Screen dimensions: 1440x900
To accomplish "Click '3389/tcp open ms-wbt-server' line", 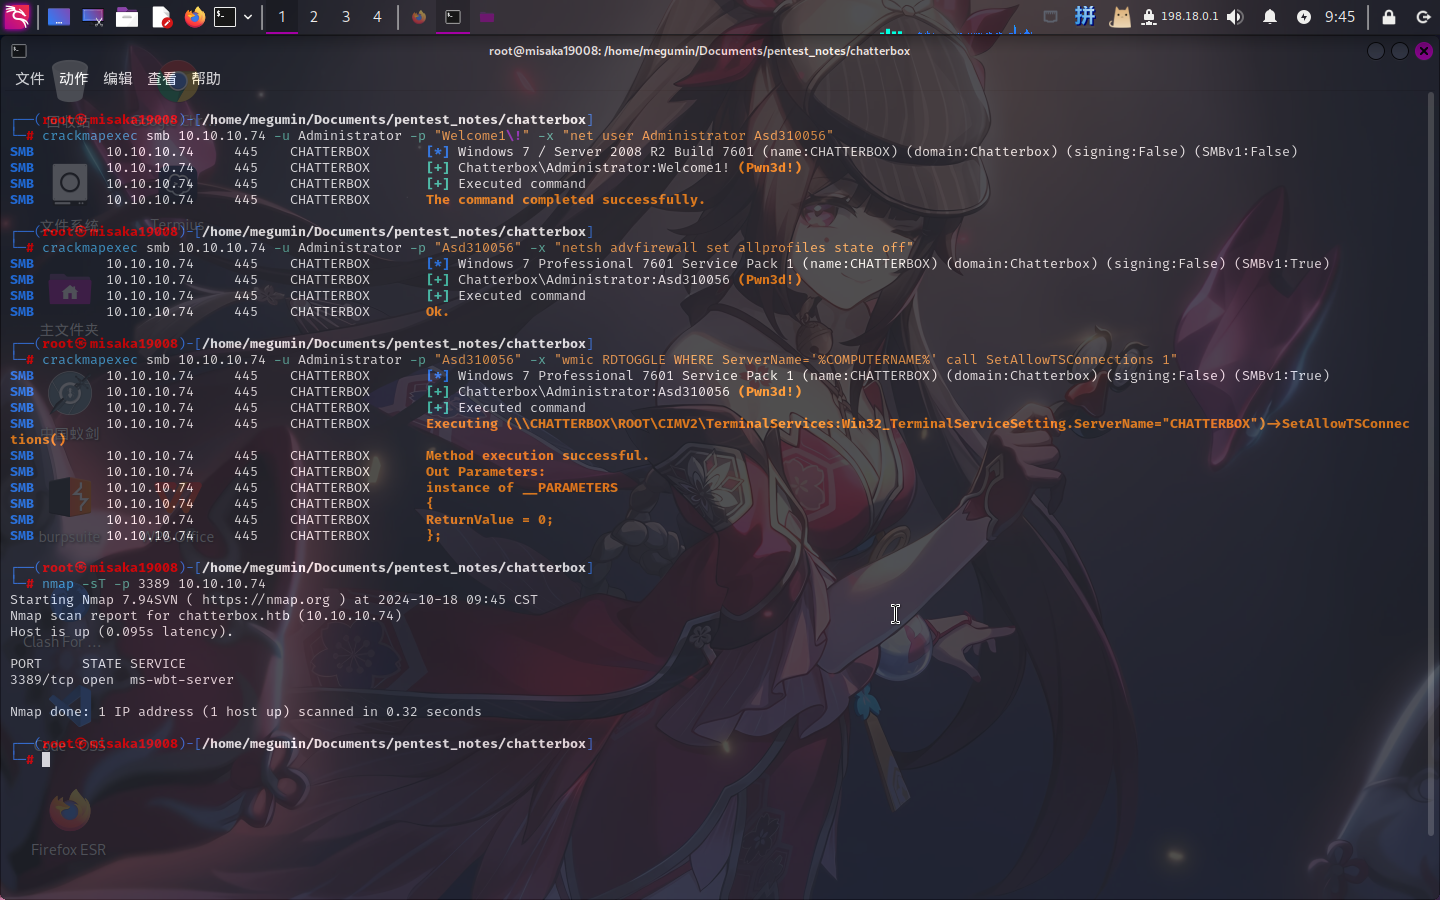I will point(122,680).
